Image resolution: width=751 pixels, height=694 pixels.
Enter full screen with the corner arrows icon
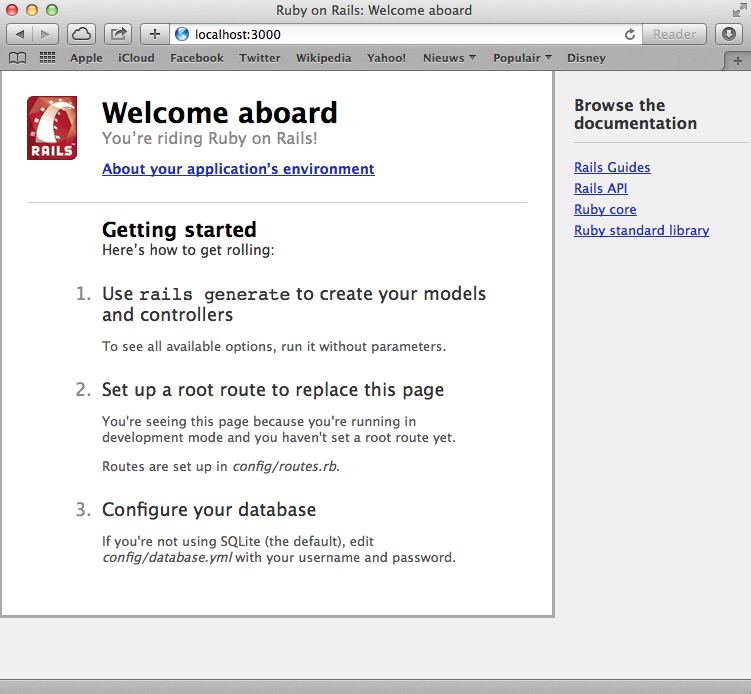(x=740, y=10)
